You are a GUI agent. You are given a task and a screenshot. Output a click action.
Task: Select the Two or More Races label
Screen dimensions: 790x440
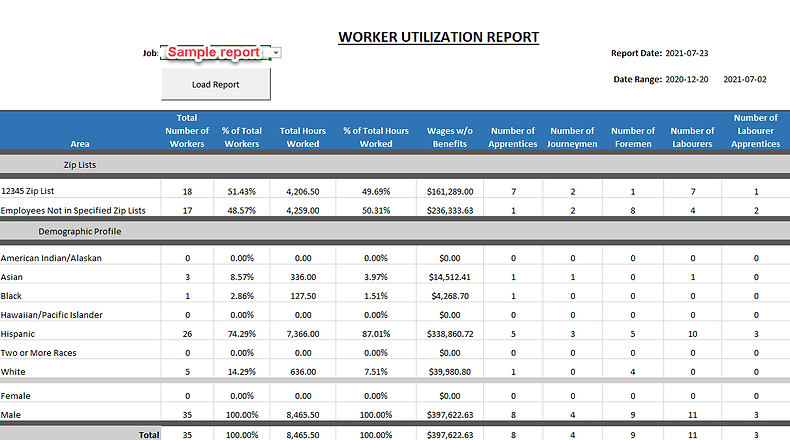[x=38, y=353]
